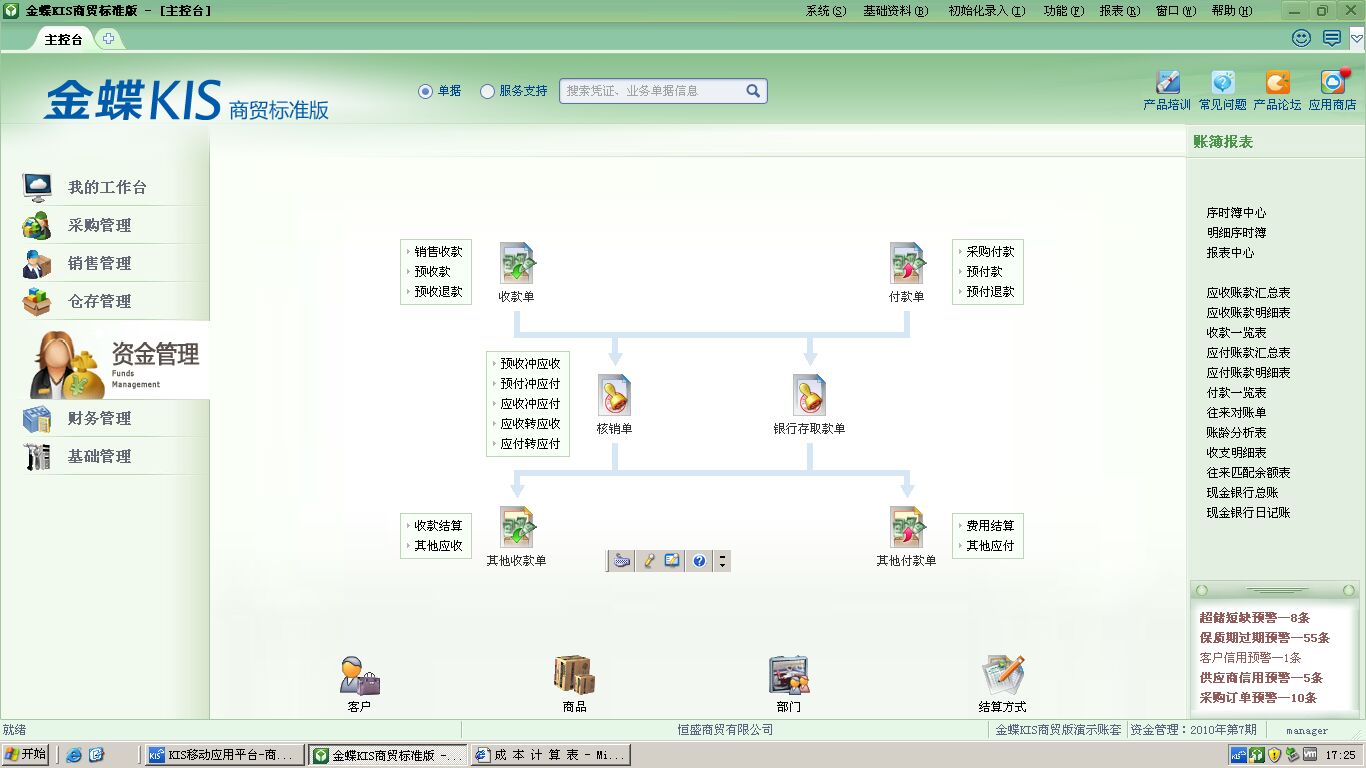Open the 银行存取款单 icon
The height and width of the screenshot is (768, 1366).
point(808,396)
